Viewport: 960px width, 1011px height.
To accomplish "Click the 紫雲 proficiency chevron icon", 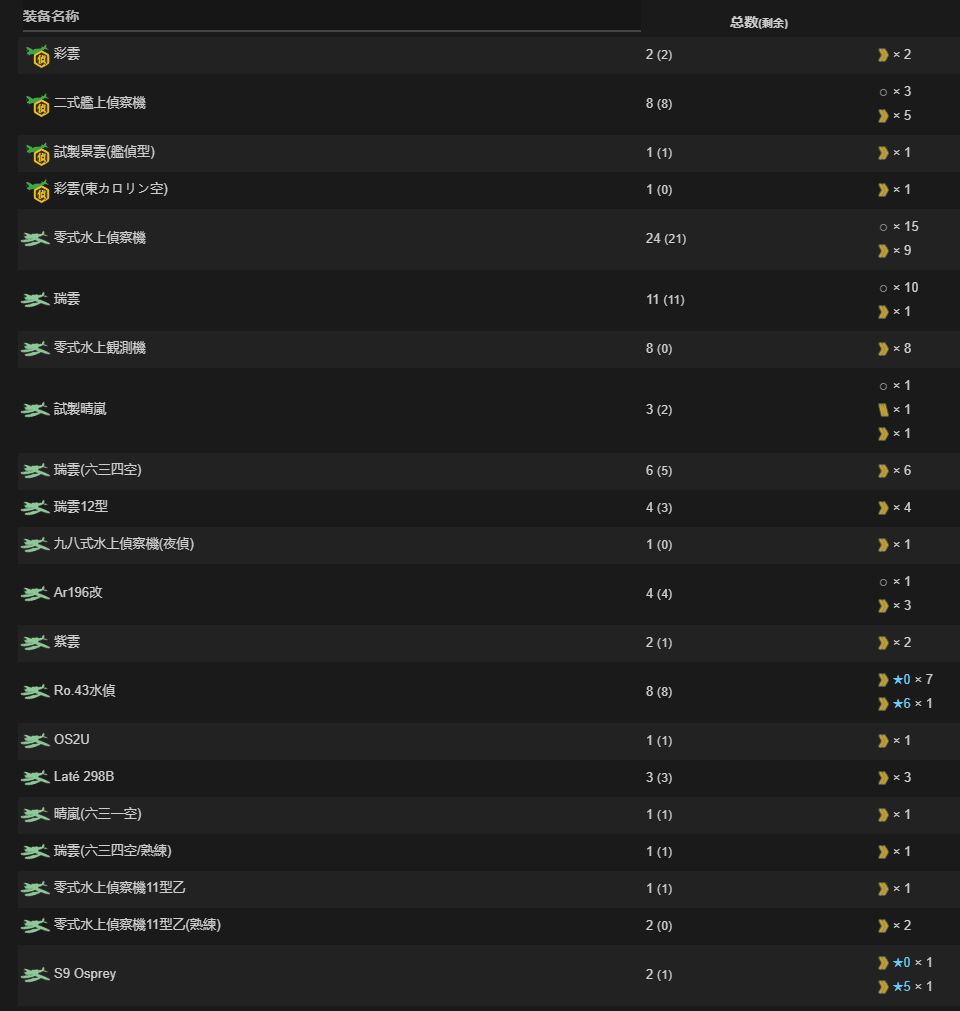I will [x=883, y=643].
